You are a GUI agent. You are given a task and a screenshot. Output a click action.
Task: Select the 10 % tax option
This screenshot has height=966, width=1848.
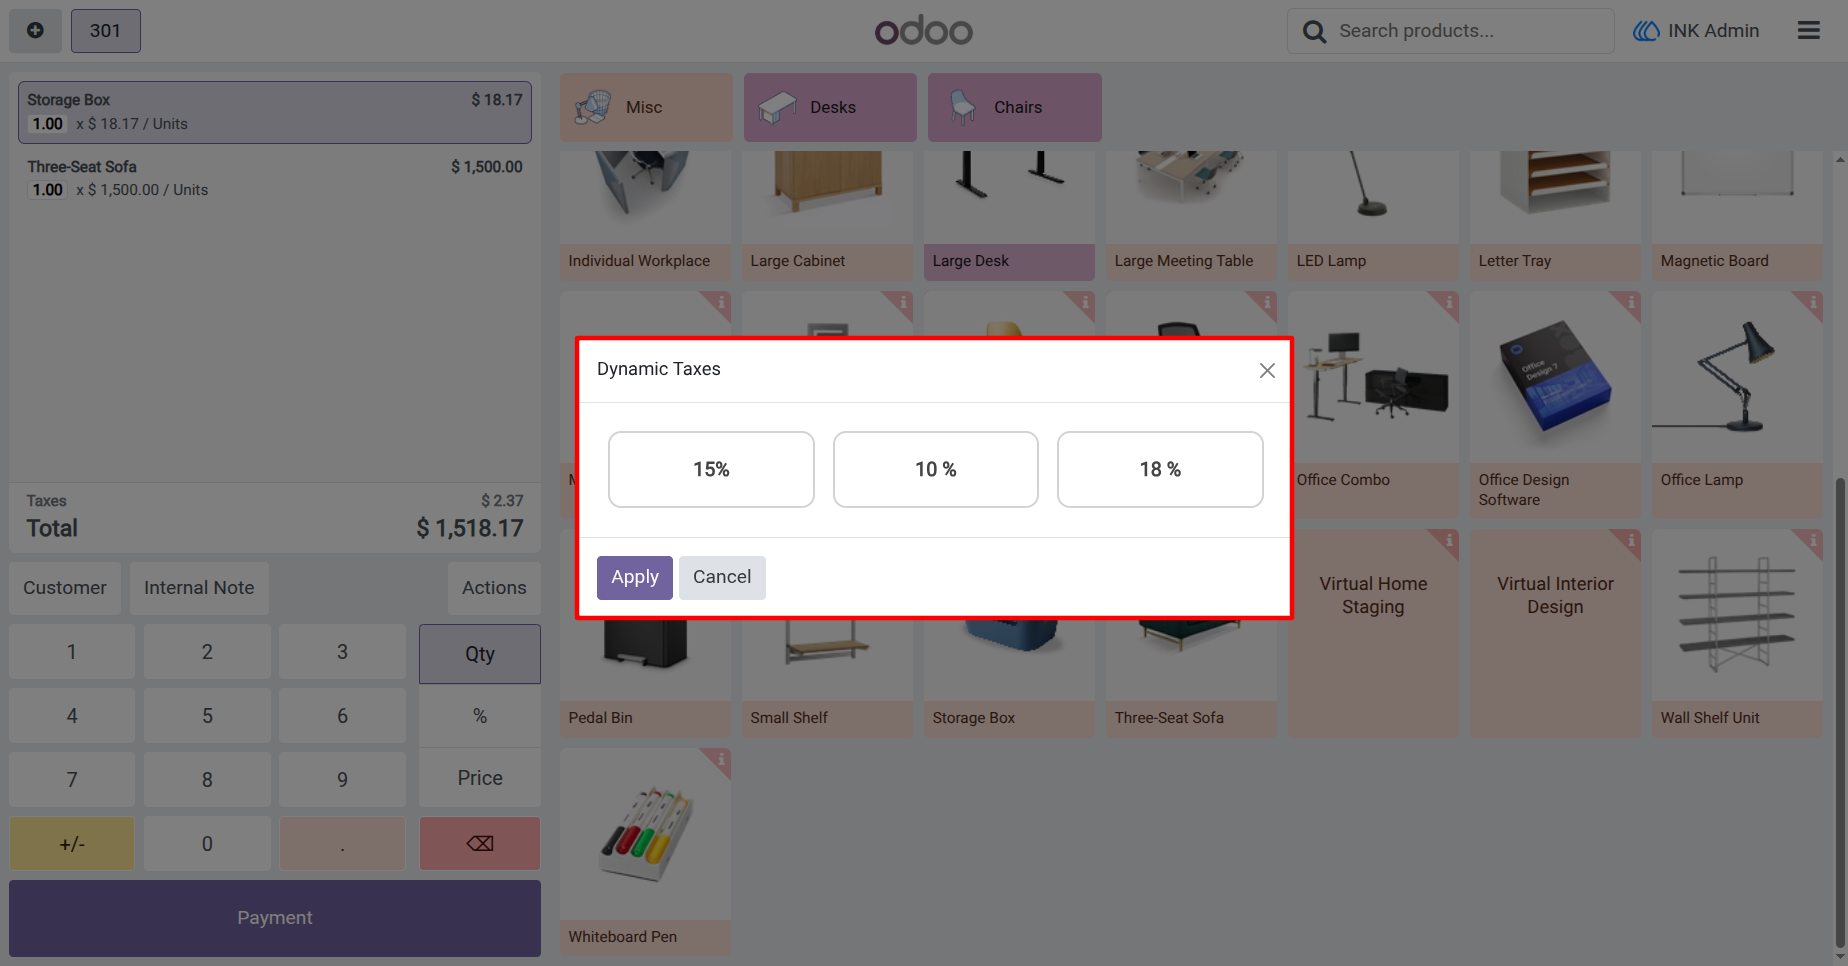(x=936, y=470)
